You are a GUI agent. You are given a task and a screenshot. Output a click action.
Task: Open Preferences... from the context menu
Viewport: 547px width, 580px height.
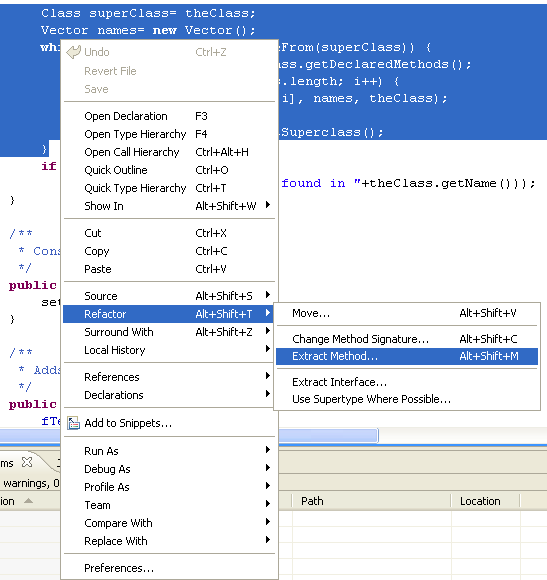pos(169,568)
